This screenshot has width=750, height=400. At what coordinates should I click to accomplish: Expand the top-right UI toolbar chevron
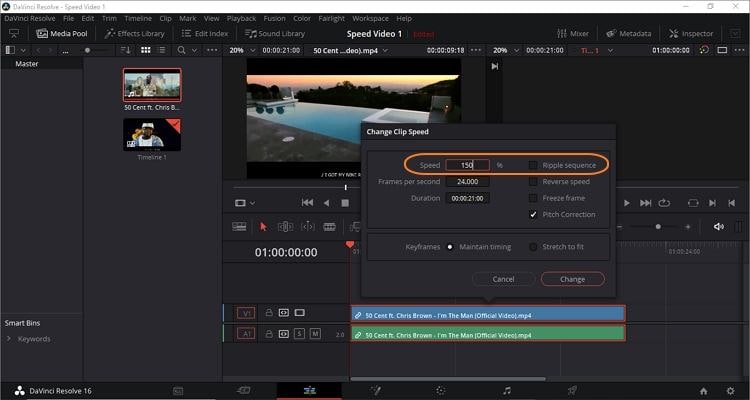[x=735, y=33]
